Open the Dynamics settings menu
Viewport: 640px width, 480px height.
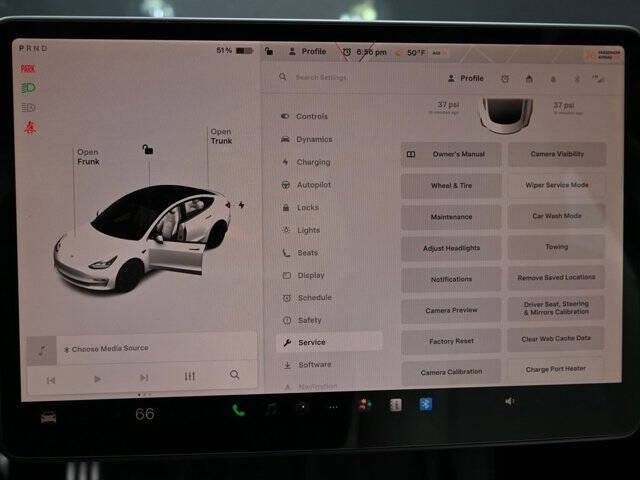pos(307,139)
